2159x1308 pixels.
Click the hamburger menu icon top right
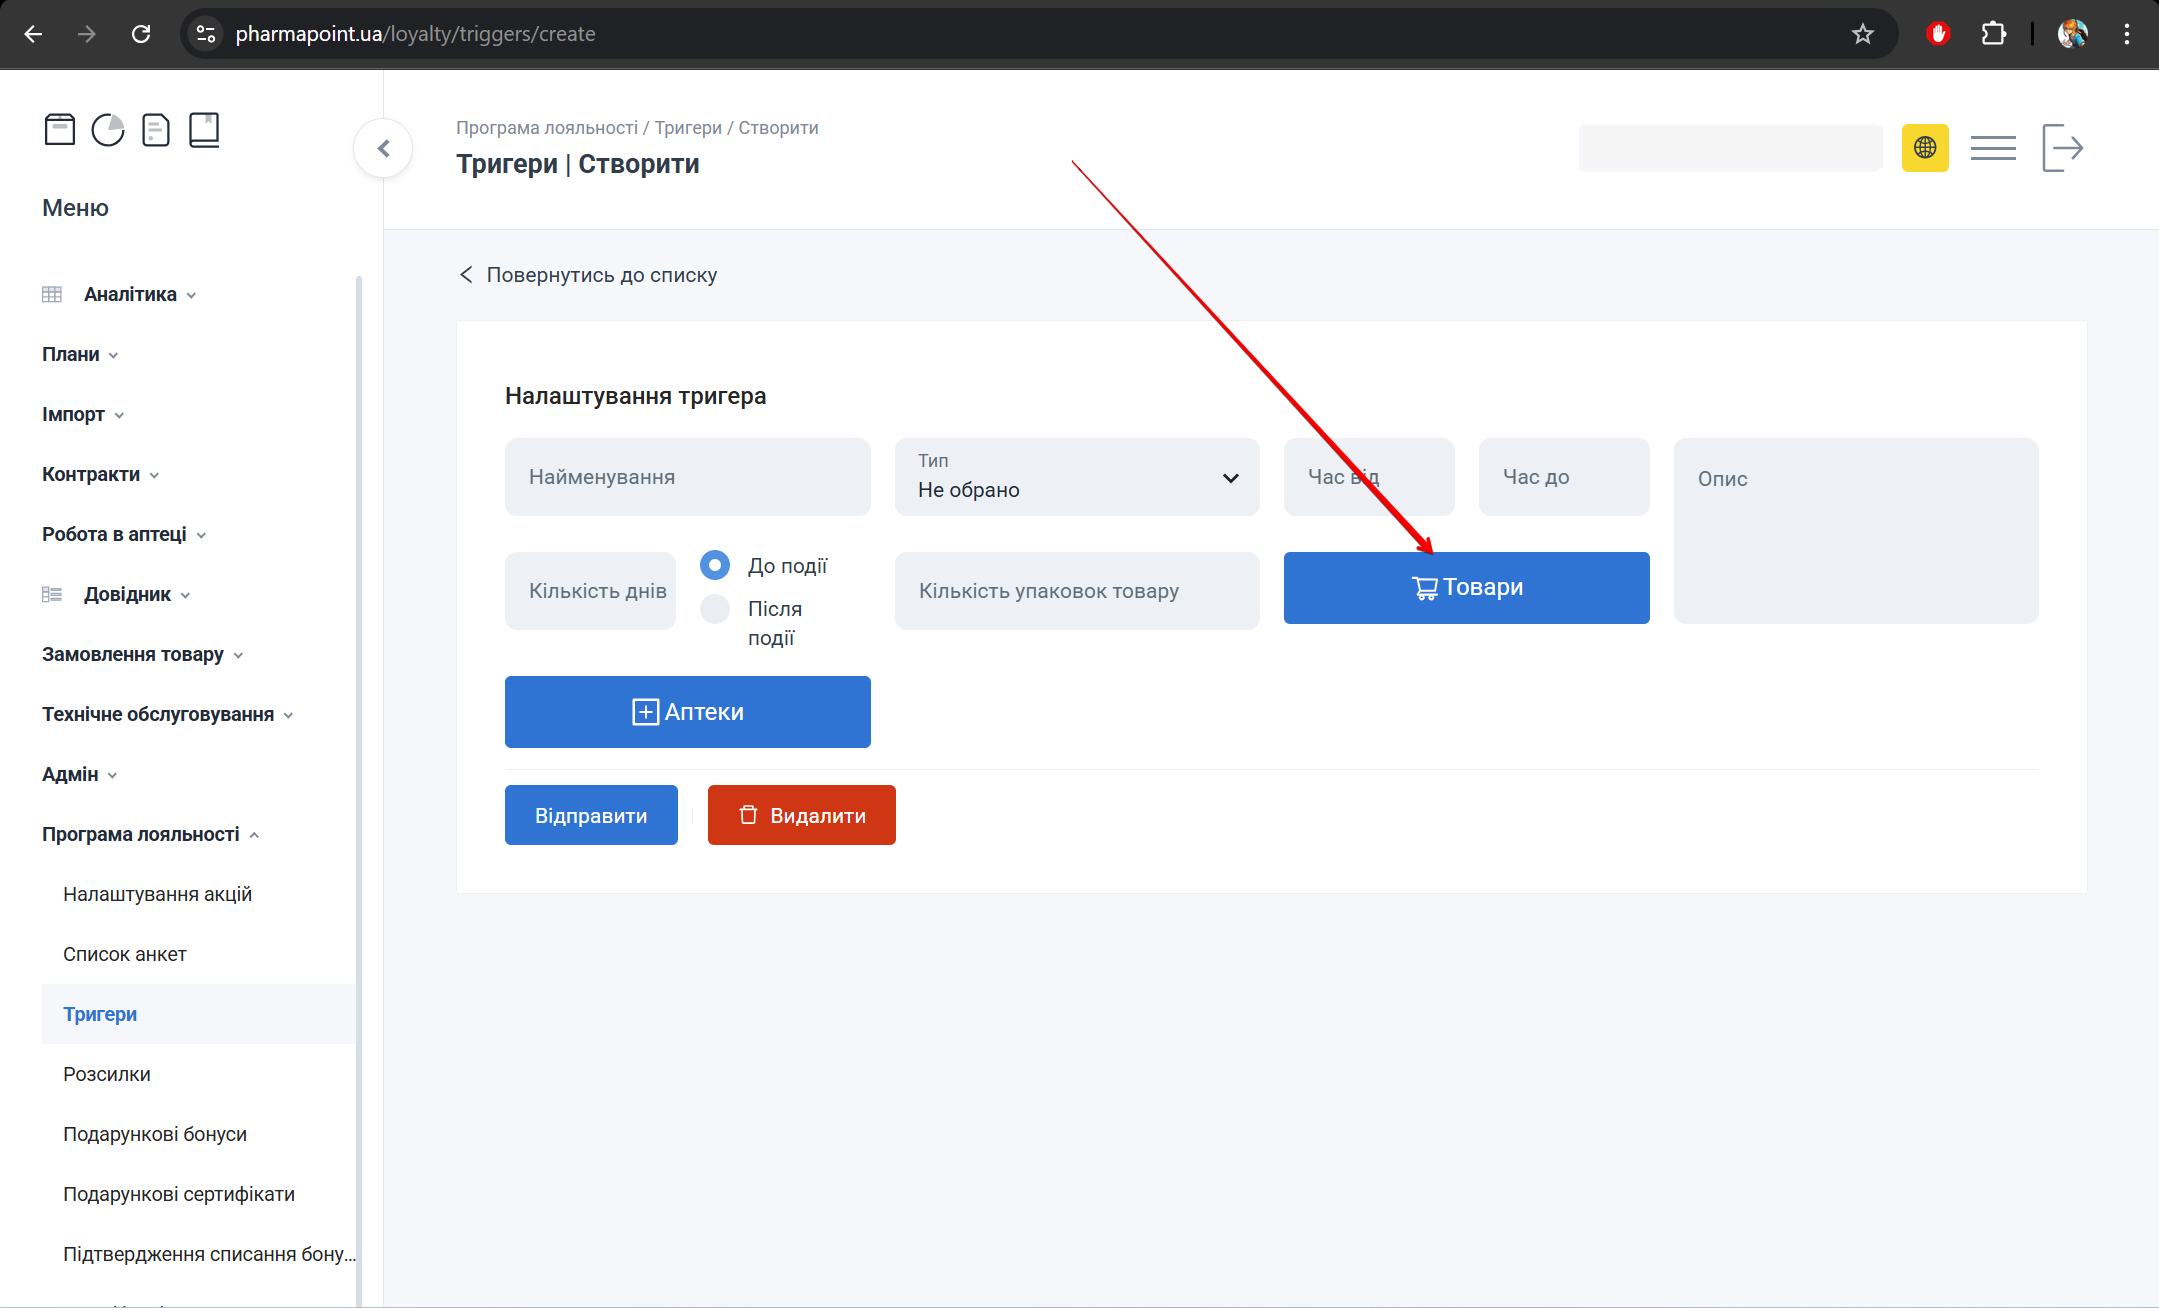point(1993,148)
